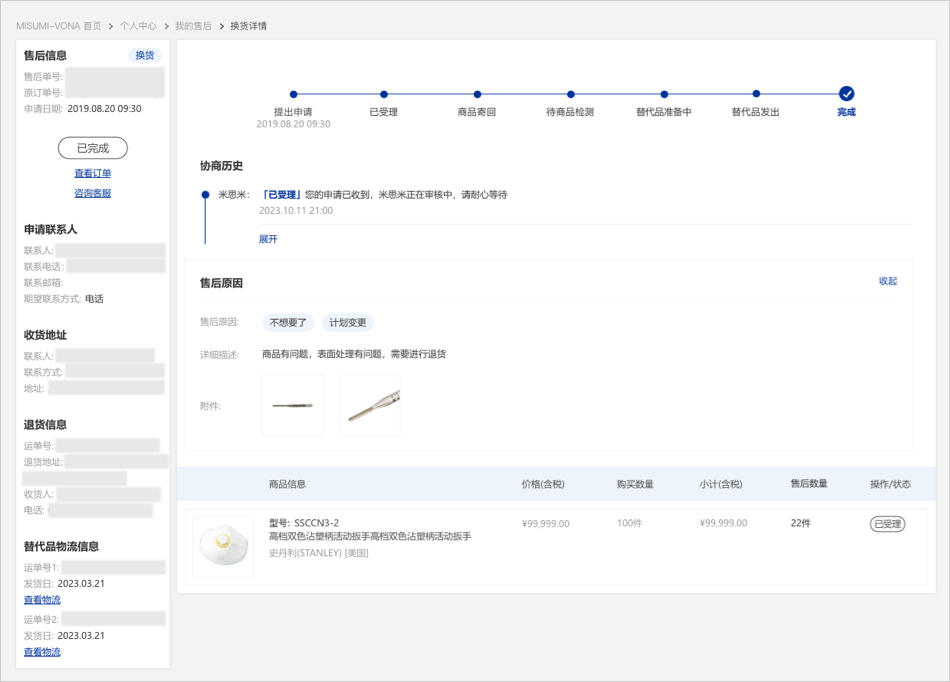
Task: Click the 完成 checkmark step icon
Action: (x=846, y=94)
